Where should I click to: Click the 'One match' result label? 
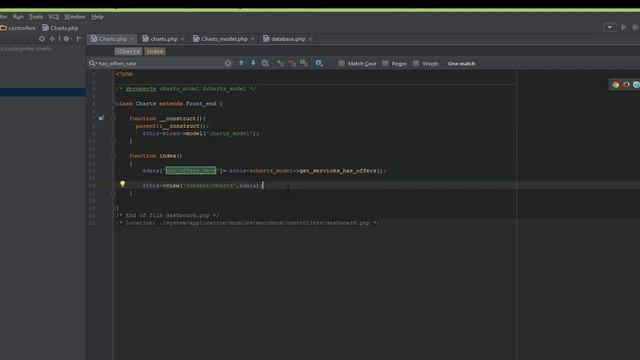[462, 64]
